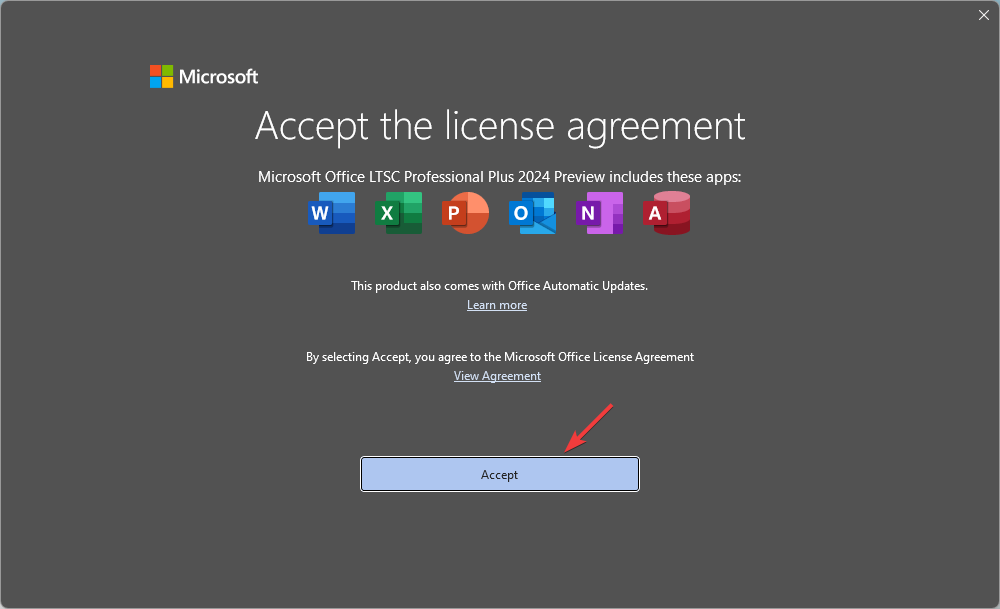Click the OneNote app icon
The width and height of the screenshot is (1000, 609).
click(599, 213)
